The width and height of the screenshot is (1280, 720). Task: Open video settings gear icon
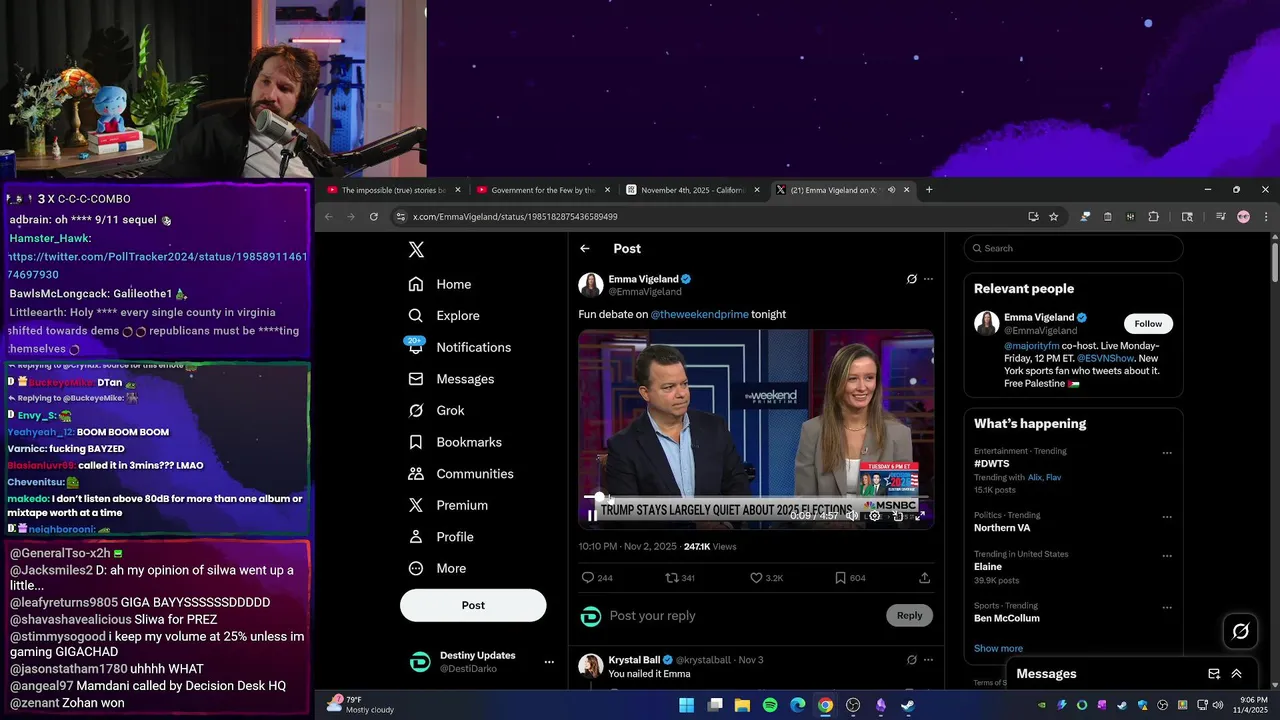tap(875, 516)
